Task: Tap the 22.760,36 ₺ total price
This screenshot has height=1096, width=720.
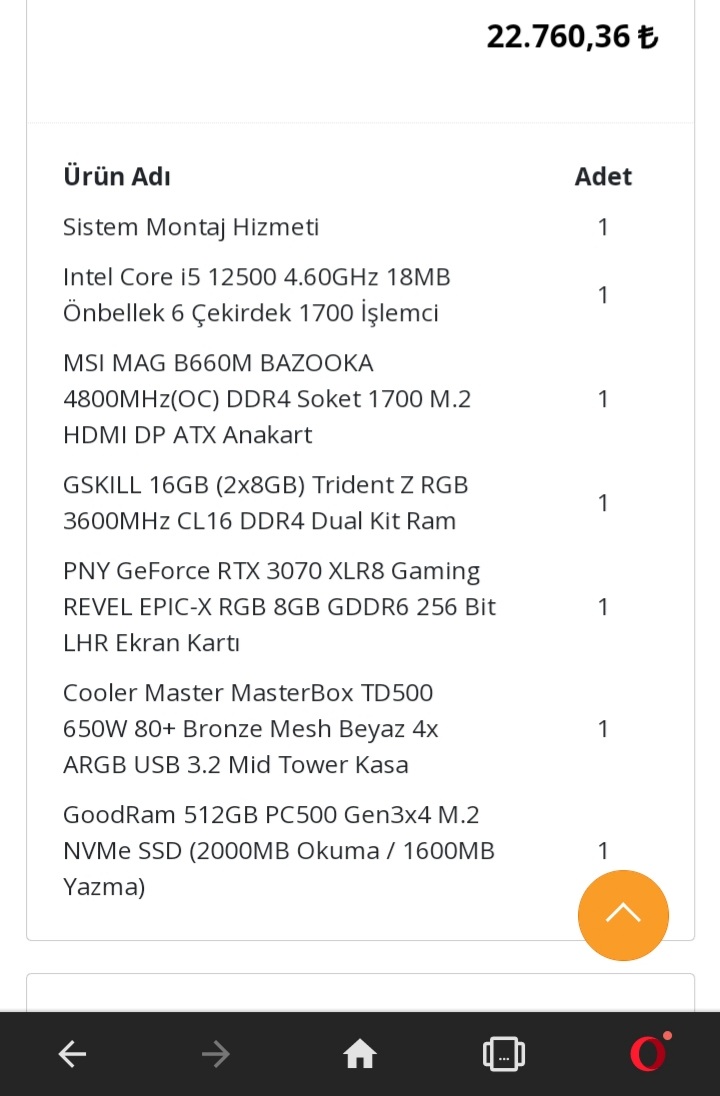Action: 572,37
